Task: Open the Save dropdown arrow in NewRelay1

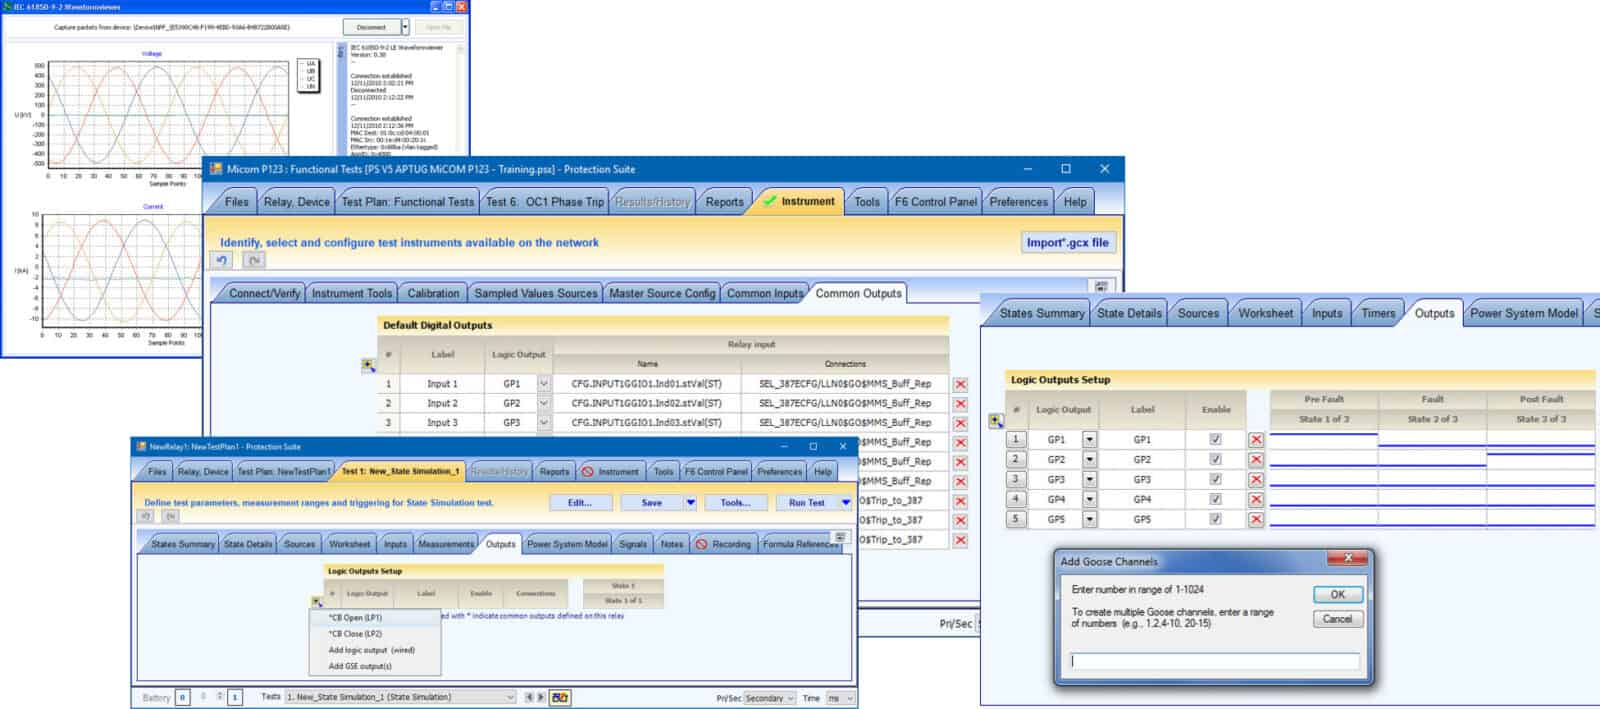Action: tap(690, 503)
